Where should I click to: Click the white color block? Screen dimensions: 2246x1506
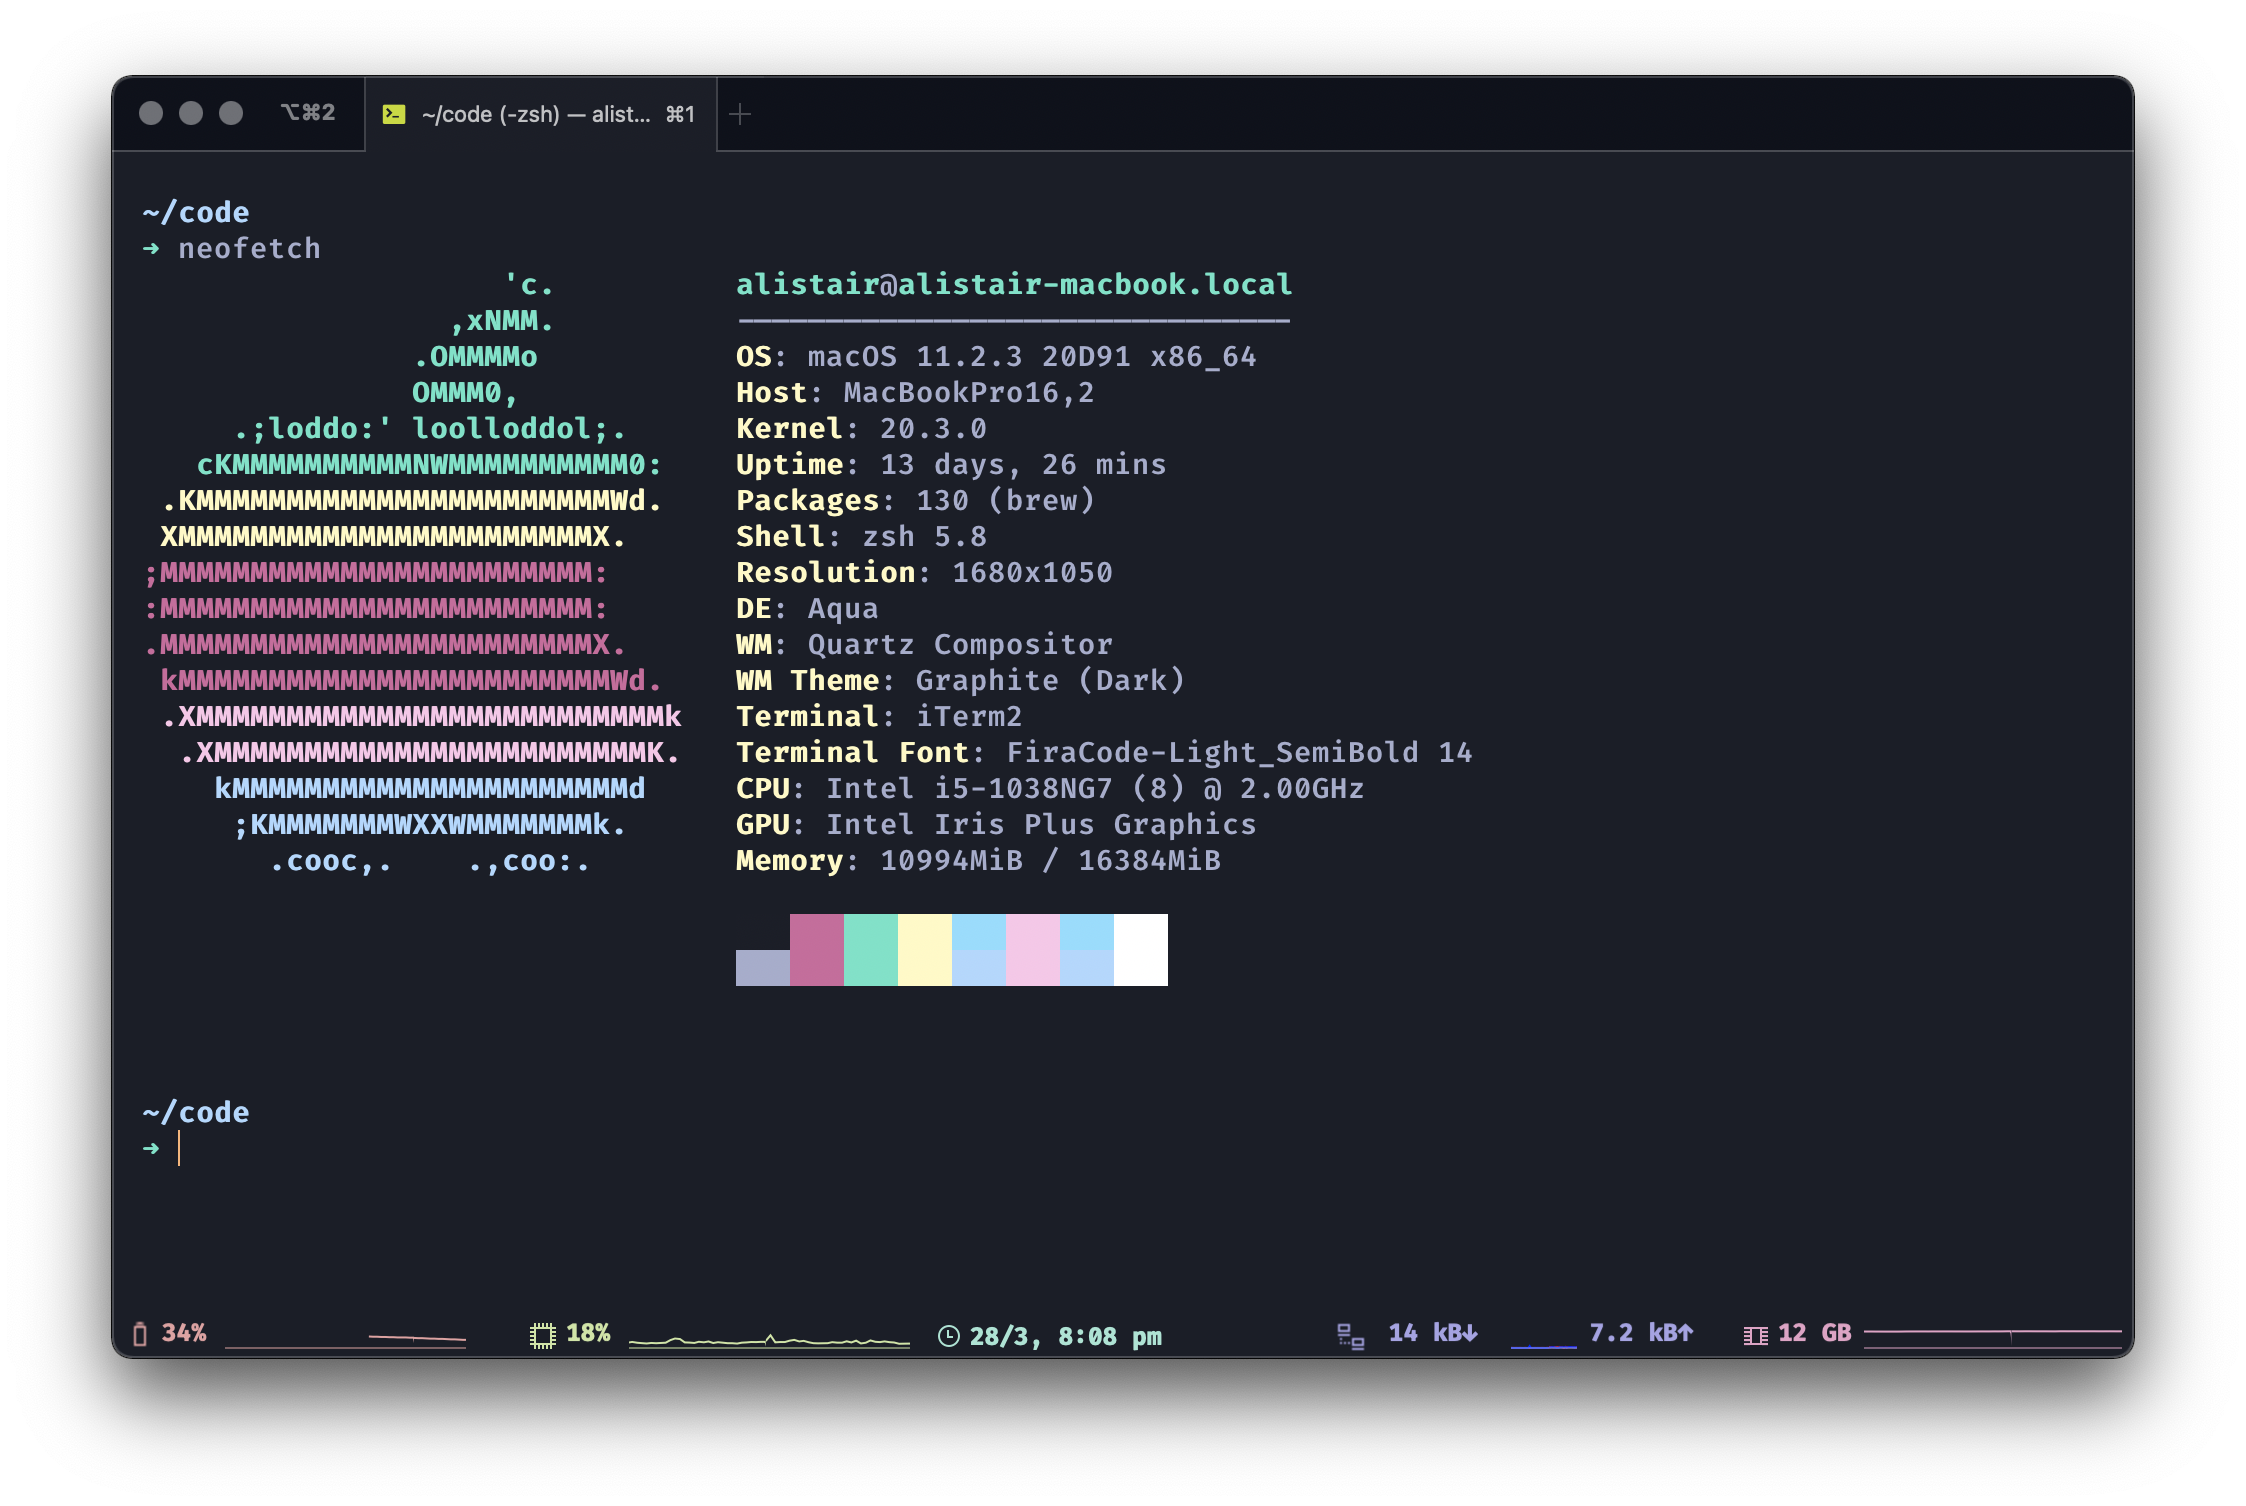pos(1140,949)
